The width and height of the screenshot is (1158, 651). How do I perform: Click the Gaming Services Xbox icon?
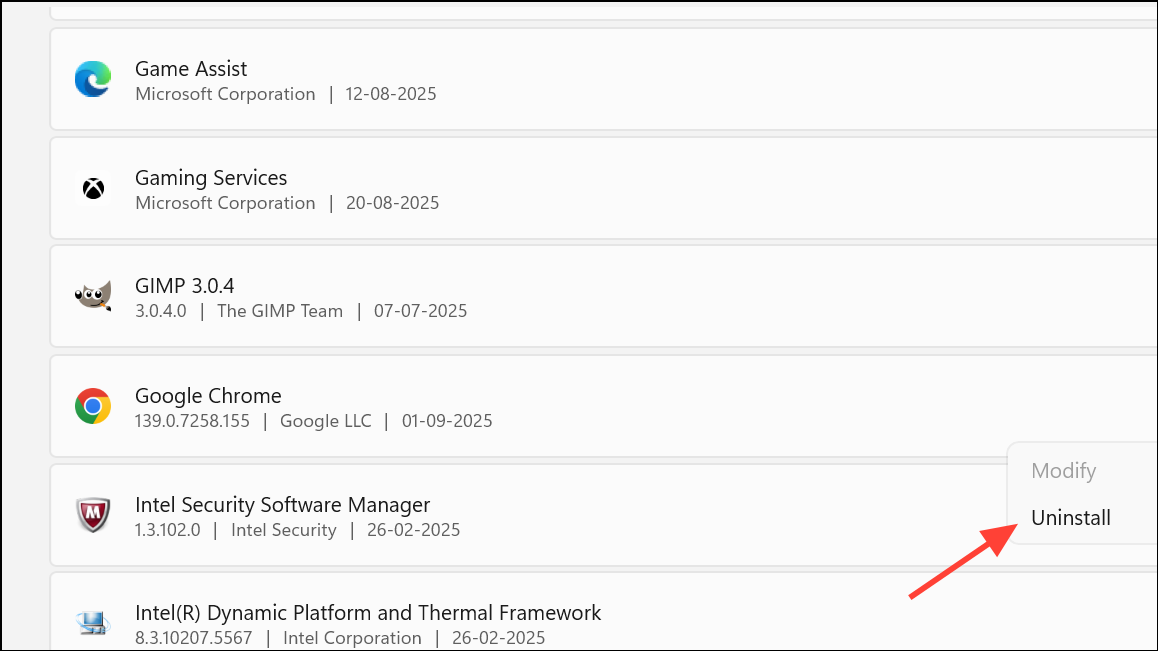click(93, 189)
